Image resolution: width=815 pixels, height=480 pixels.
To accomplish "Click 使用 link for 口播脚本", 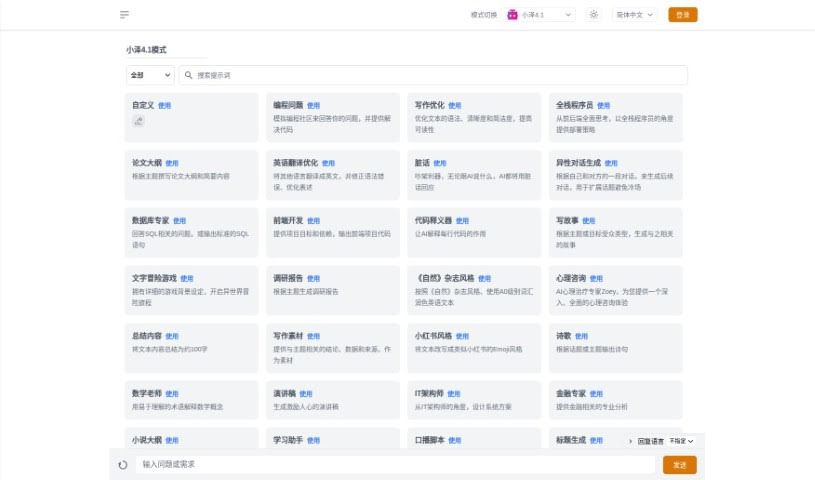I will 455,440.
